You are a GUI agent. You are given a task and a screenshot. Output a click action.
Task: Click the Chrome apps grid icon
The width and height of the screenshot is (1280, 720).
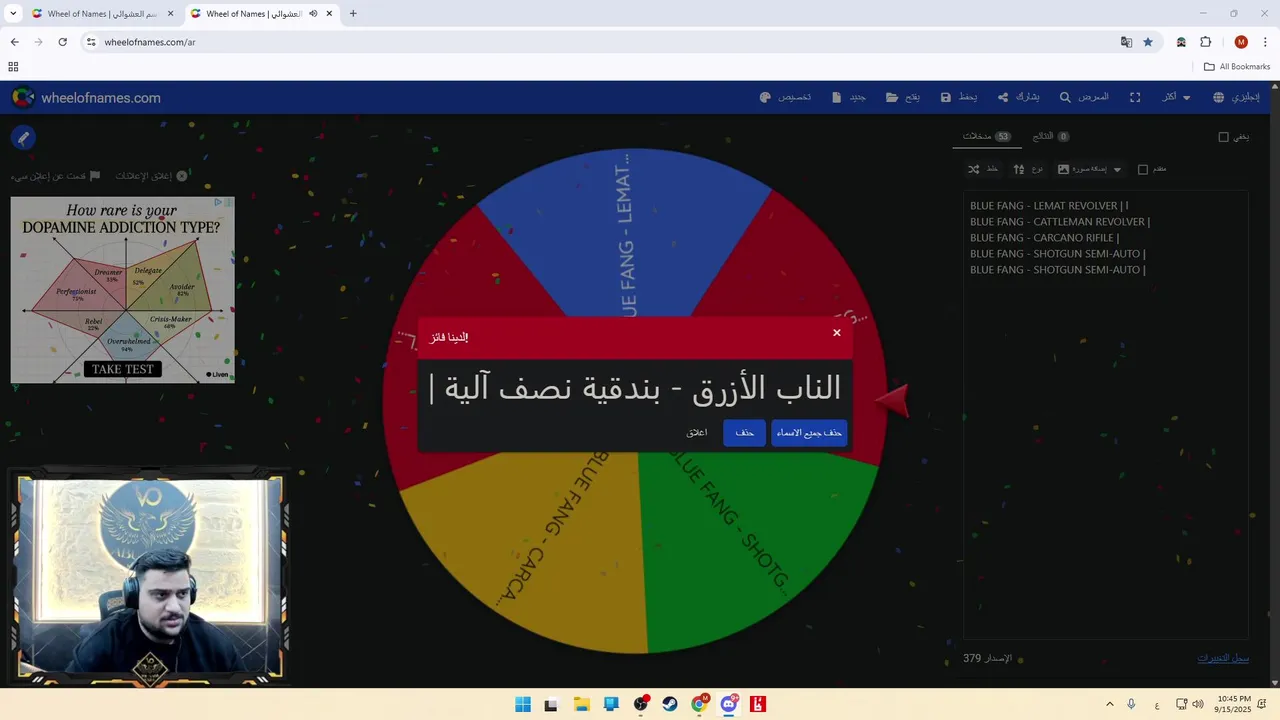pos(13,67)
